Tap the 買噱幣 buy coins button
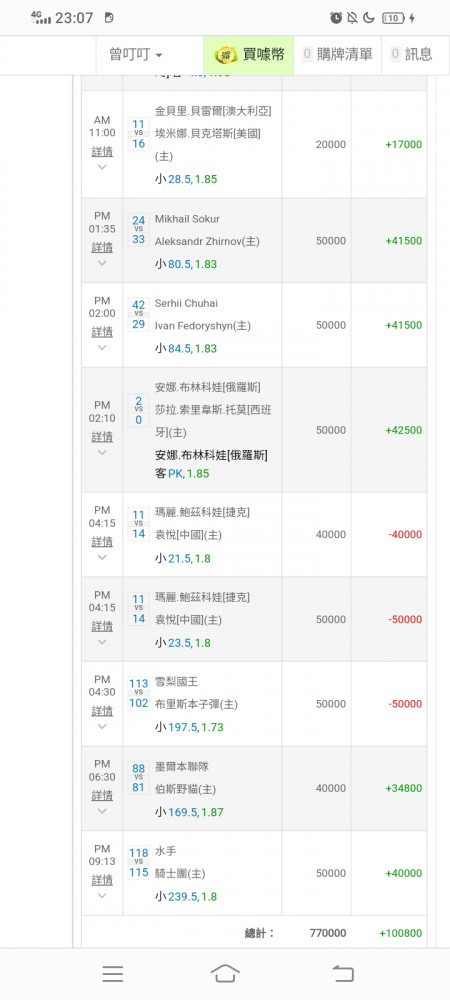Viewport: 450px width, 1000px height. tap(249, 55)
